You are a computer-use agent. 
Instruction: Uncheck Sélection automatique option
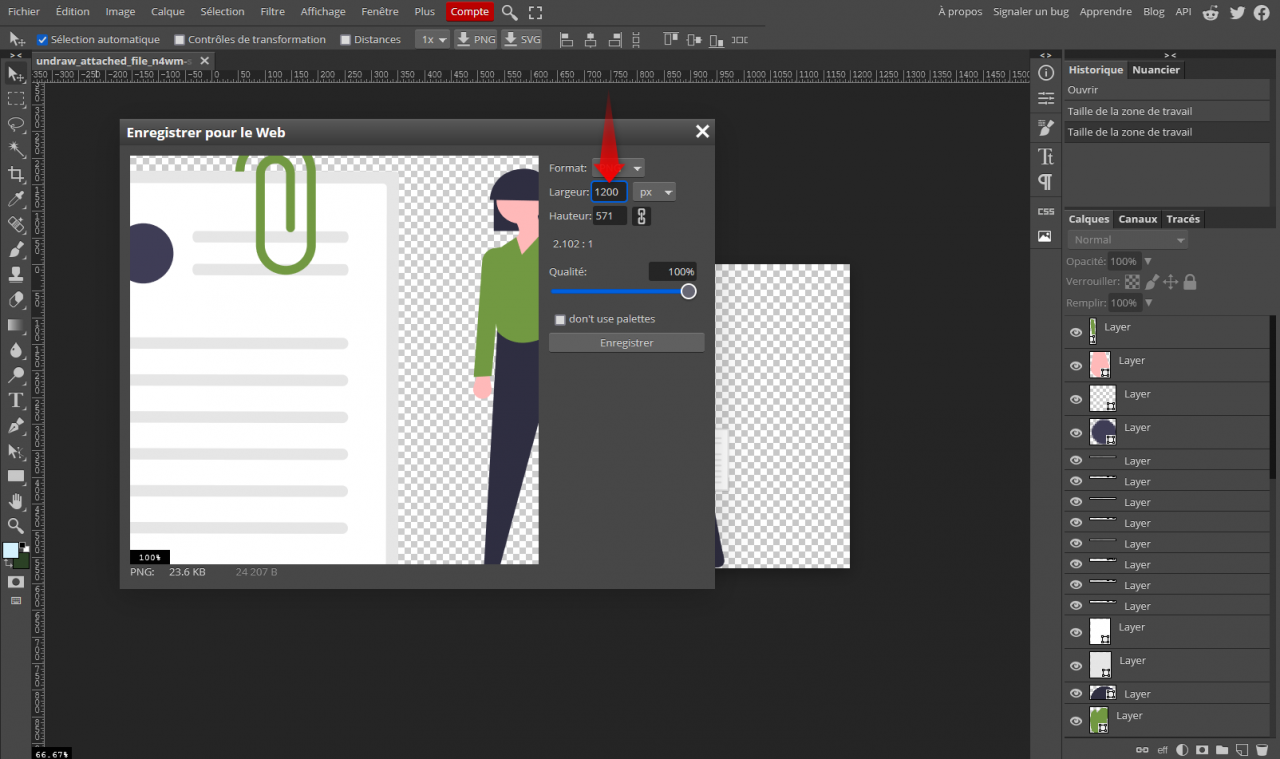[43, 40]
